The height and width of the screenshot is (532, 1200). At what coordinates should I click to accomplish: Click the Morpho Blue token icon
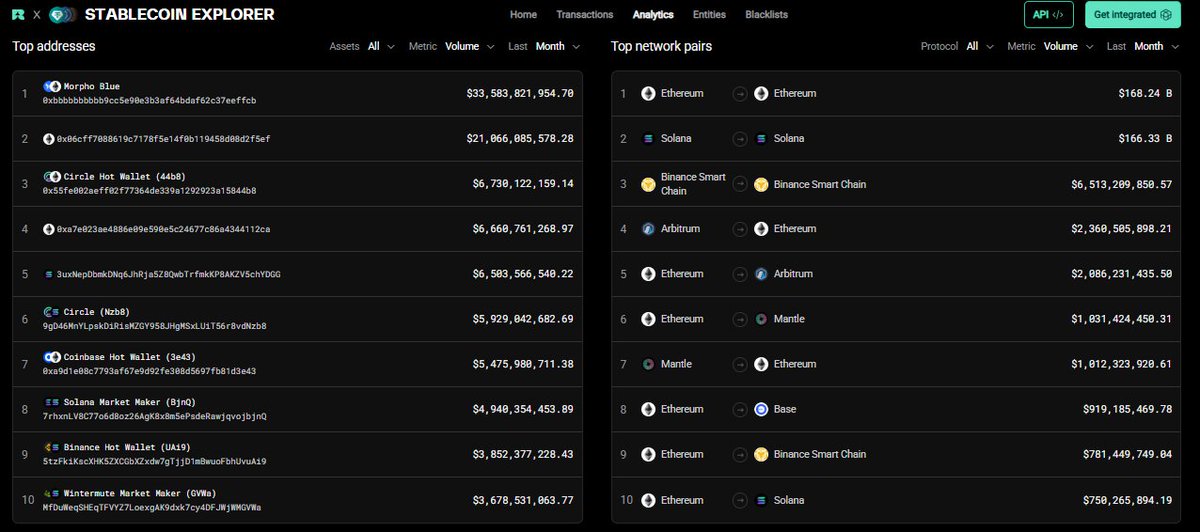point(52,87)
